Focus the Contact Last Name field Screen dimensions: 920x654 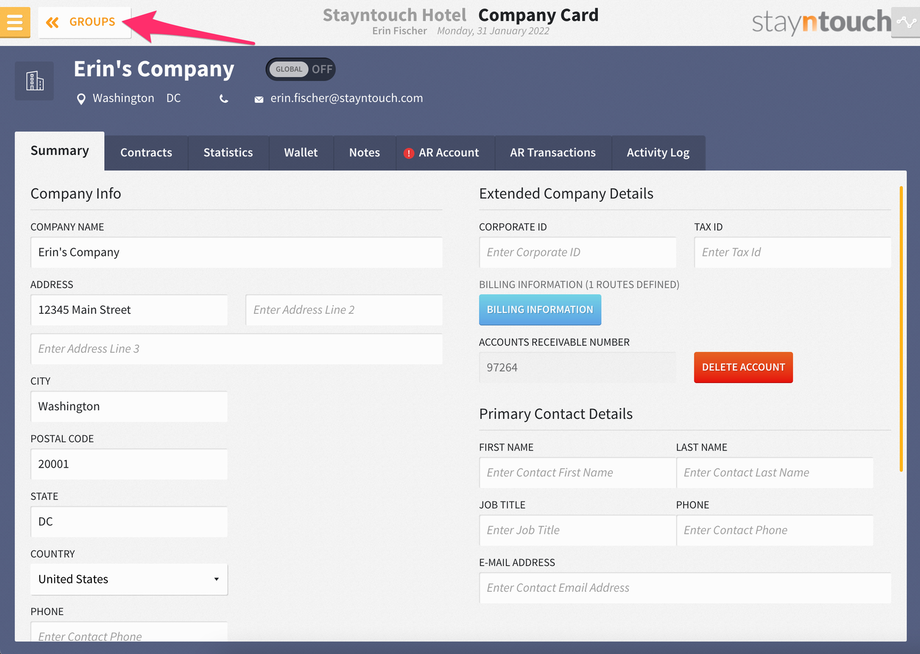click(x=774, y=473)
